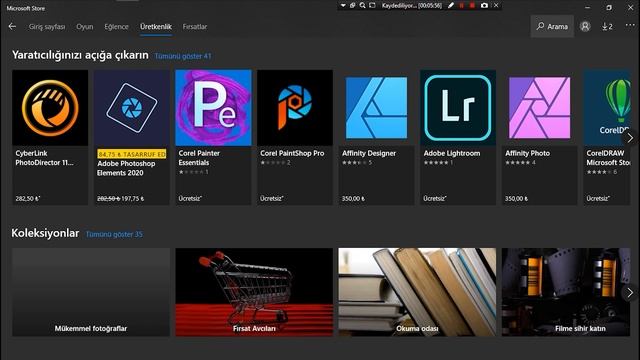Open Filme sihir katın collection
This screenshot has height=360, width=640.
pyautogui.click(x=566, y=292)
